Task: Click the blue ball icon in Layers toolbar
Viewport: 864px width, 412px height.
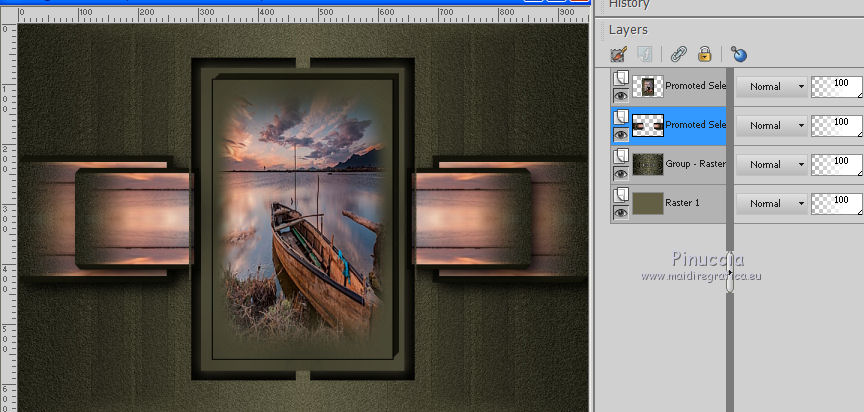Action: (x=738, y=54)
